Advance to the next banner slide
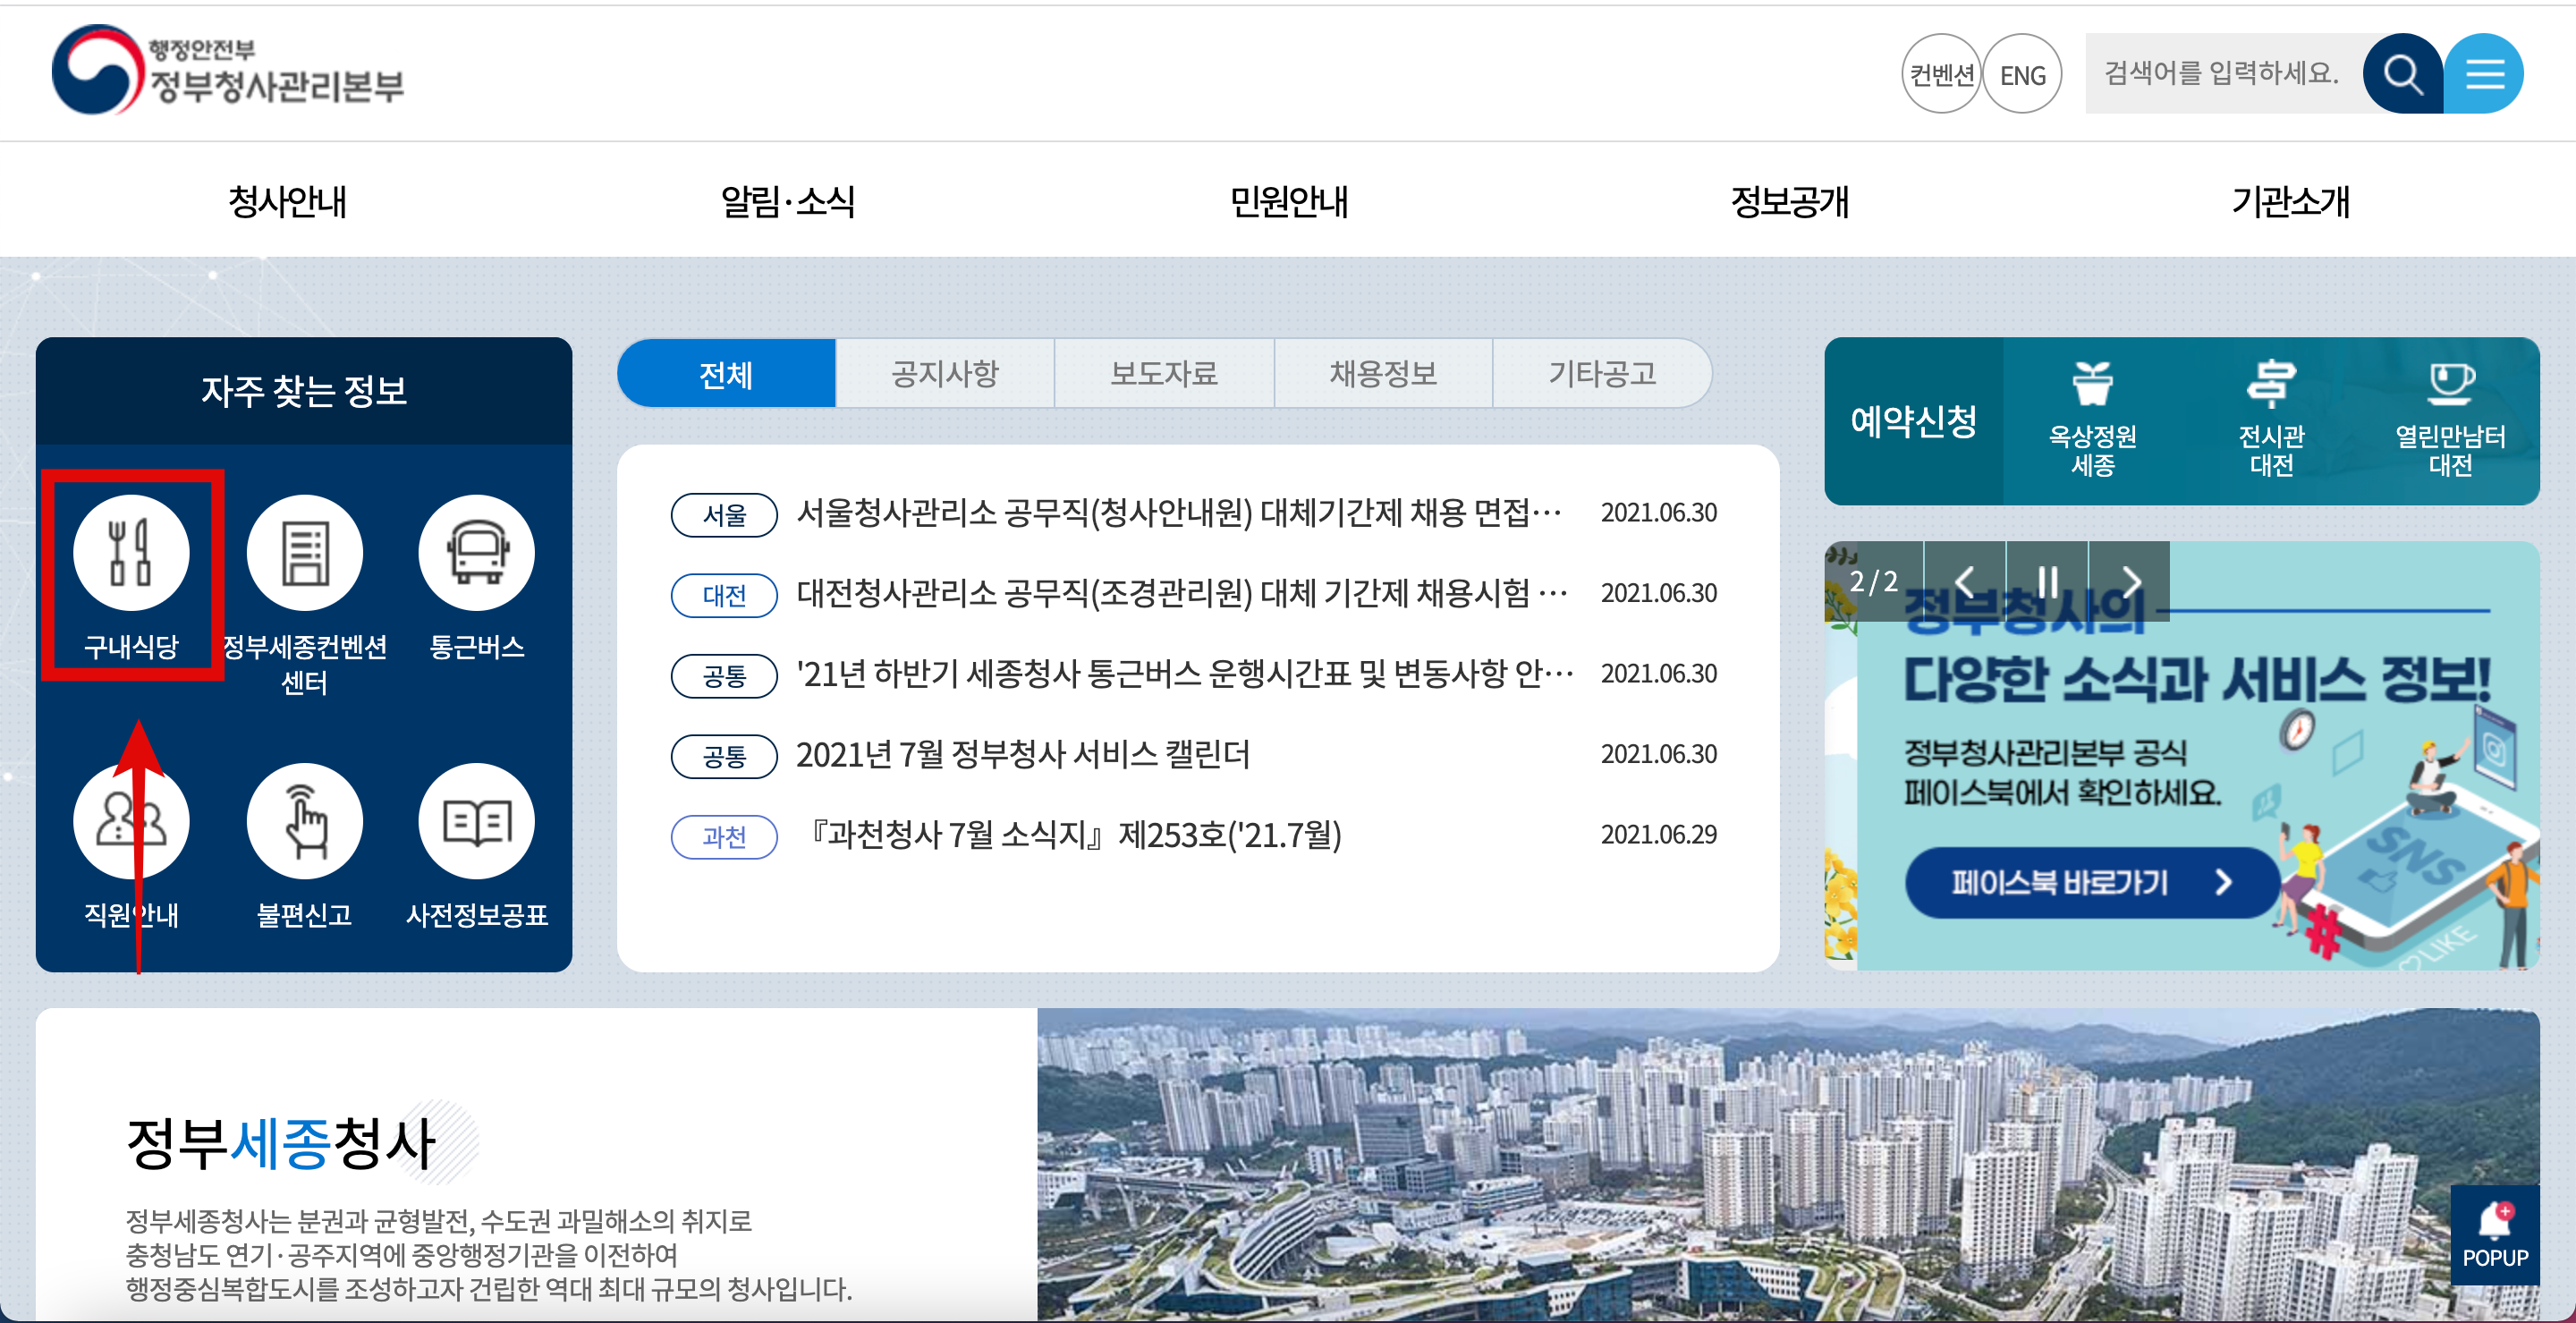 coord(2130,581)
